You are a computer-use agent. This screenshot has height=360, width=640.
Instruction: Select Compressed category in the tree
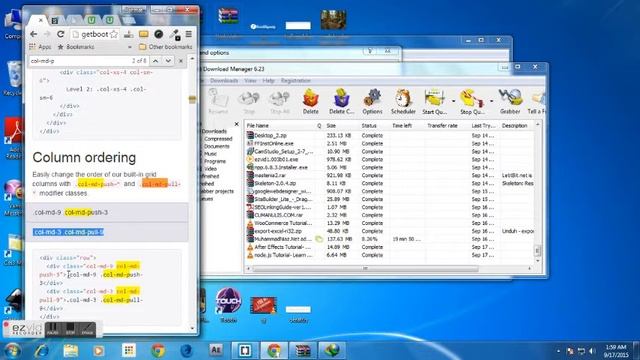pyautogui.click(x=218, y=139)
